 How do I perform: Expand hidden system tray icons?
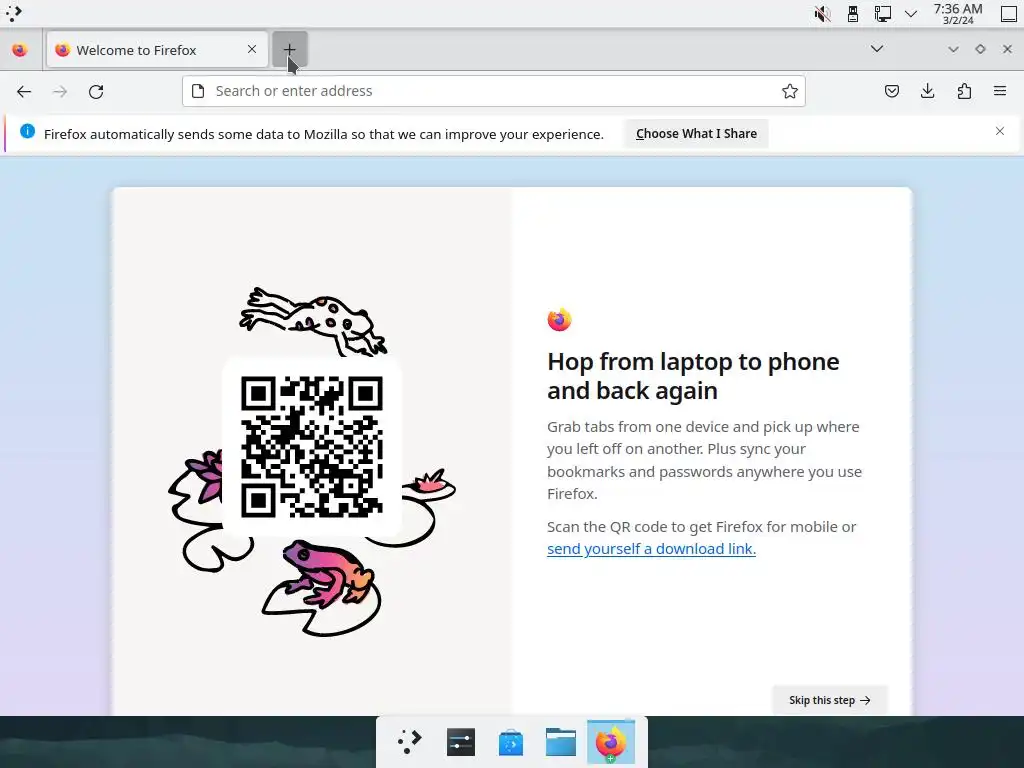click(911, 14)
